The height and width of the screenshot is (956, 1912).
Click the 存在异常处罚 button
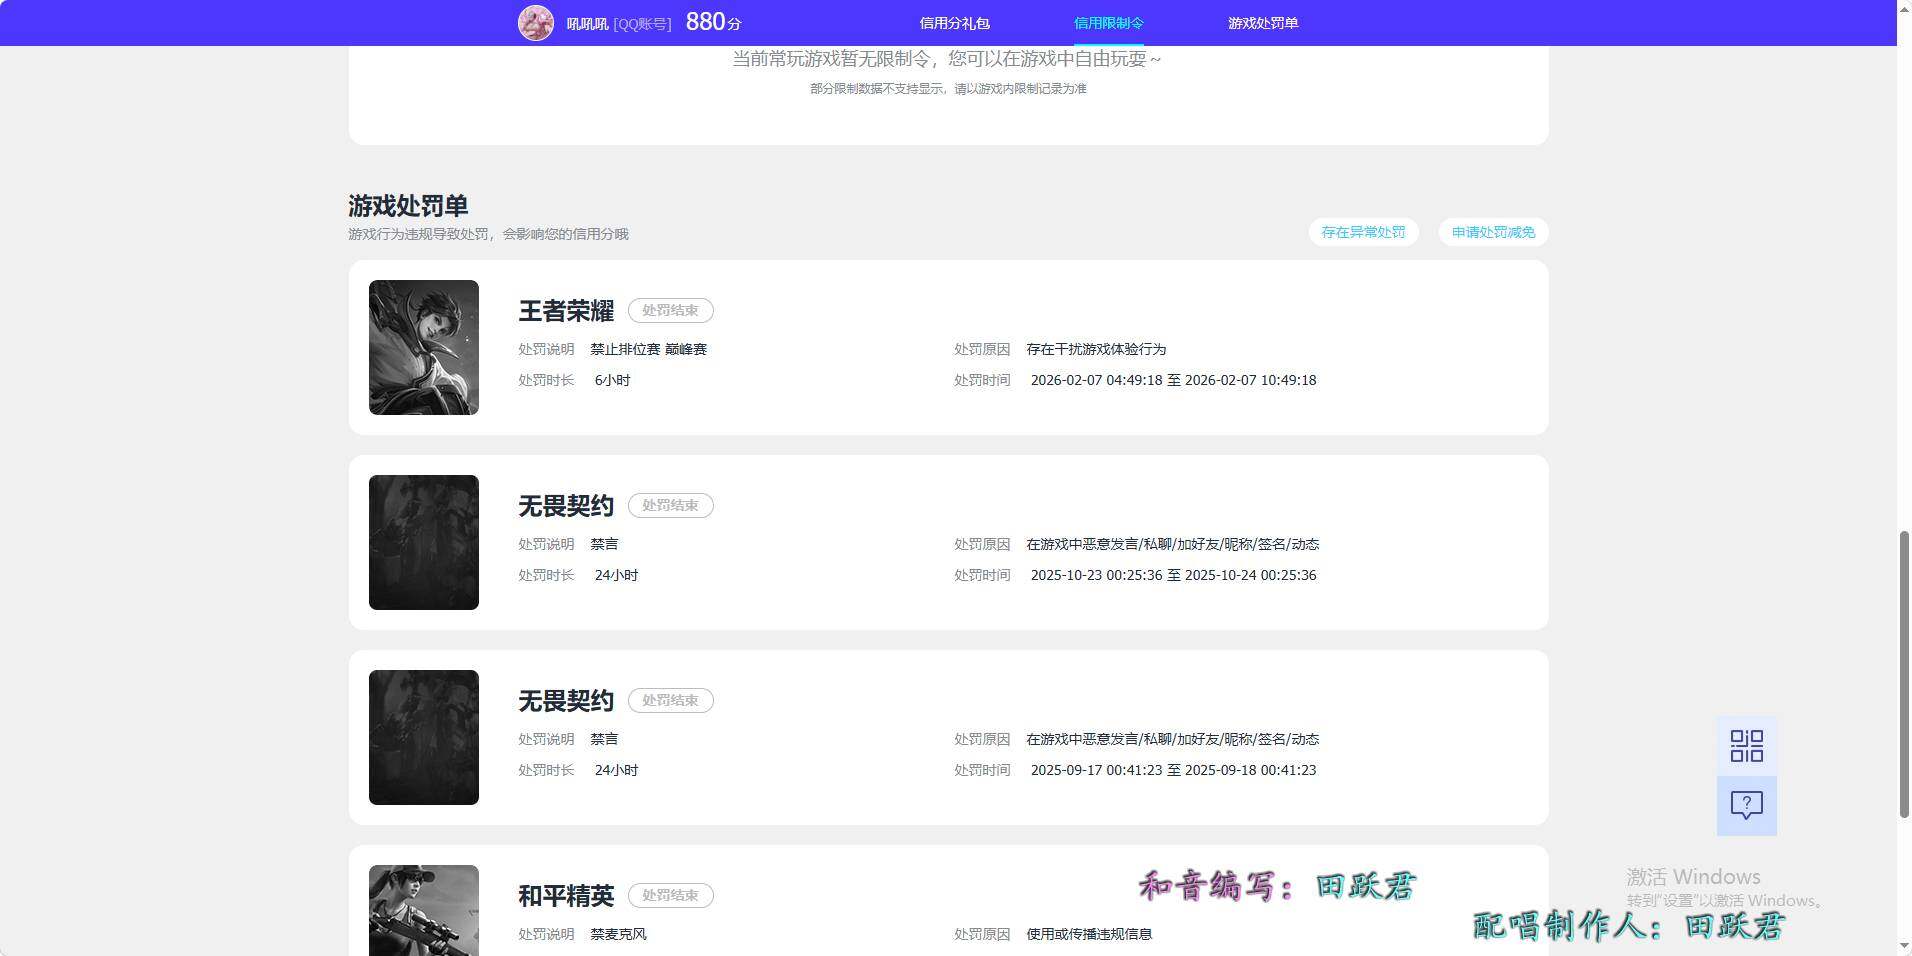pos(1363,232)
